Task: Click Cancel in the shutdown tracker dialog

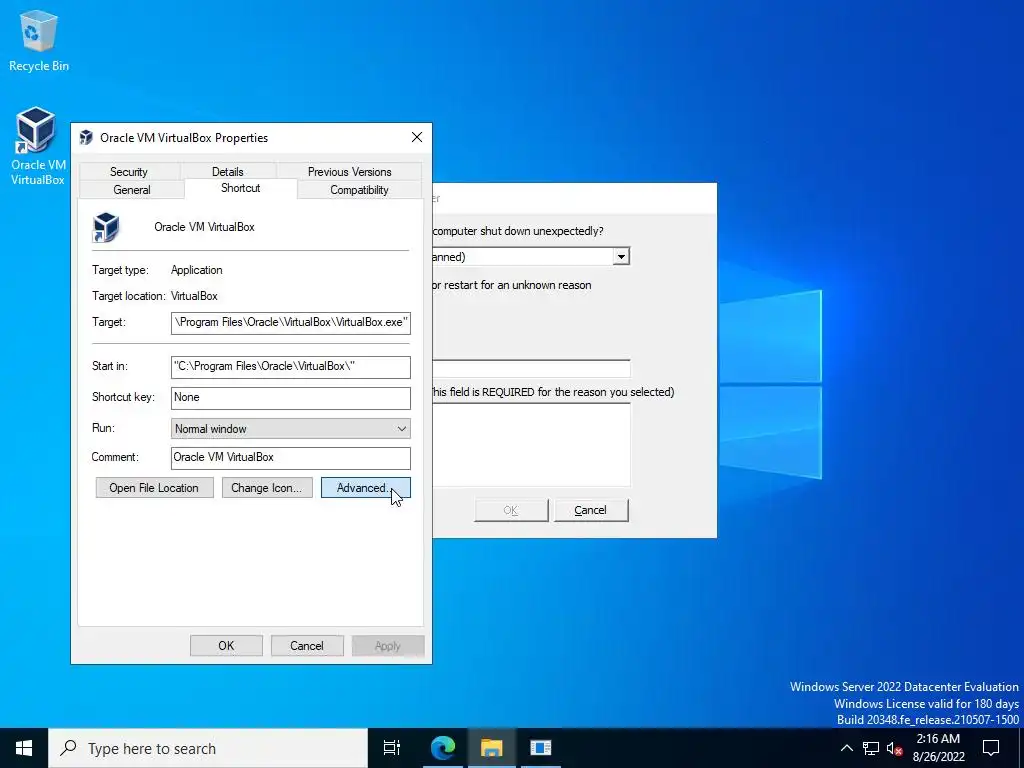Action: (x=591, y=511)
